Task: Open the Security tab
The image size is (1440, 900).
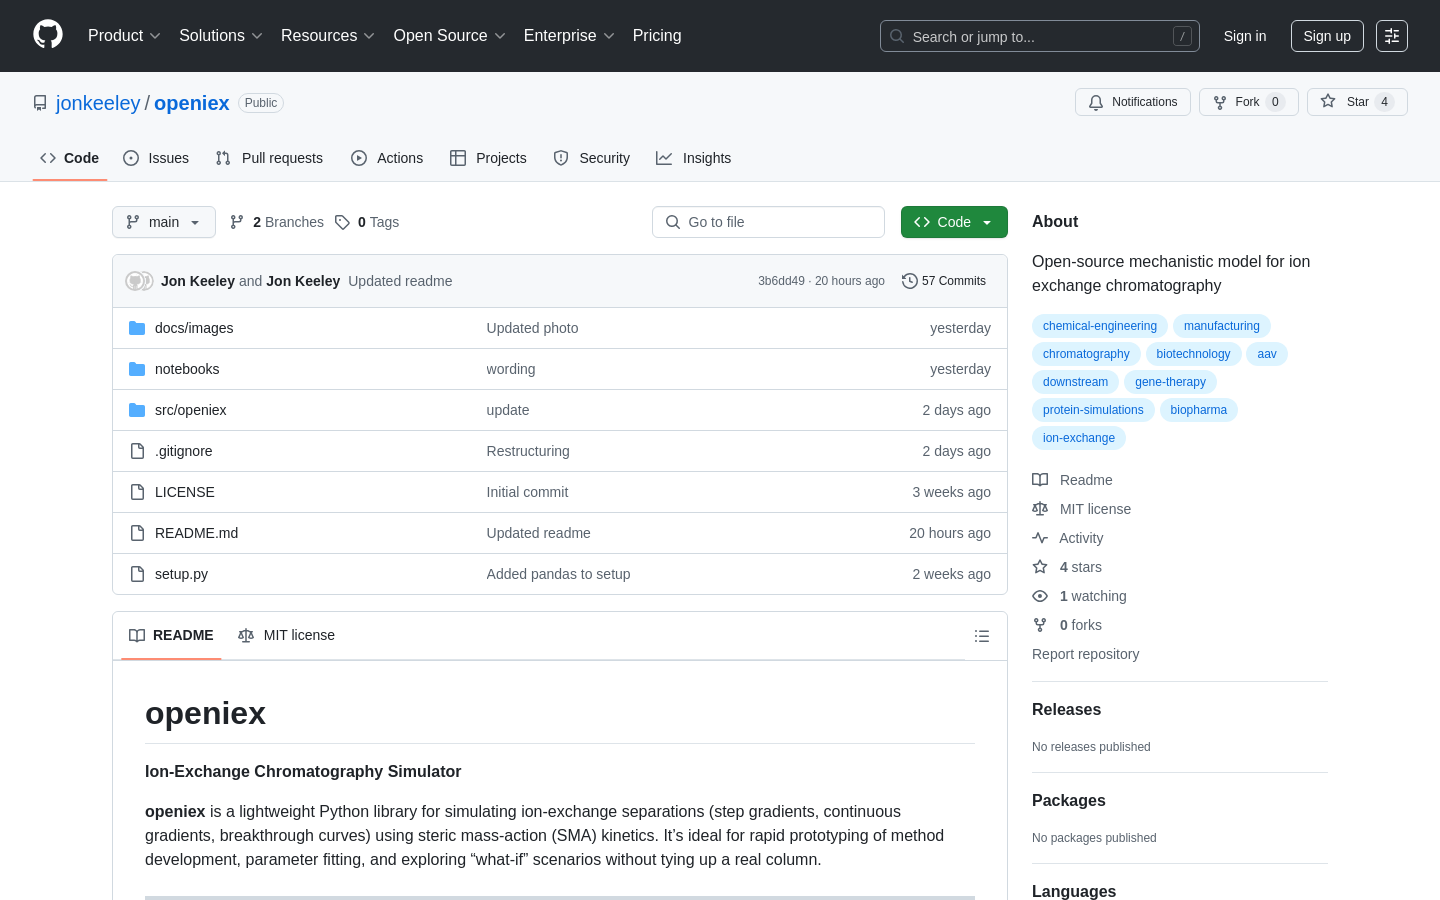Action: 592,158
